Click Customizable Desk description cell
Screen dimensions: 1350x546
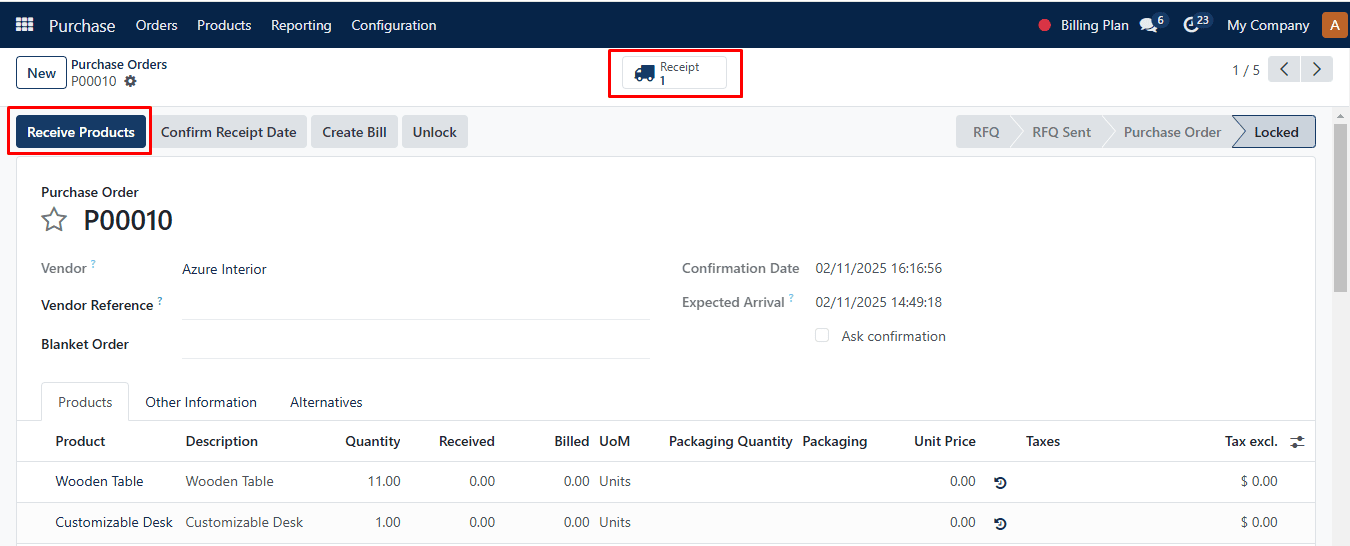click(244, 522)
